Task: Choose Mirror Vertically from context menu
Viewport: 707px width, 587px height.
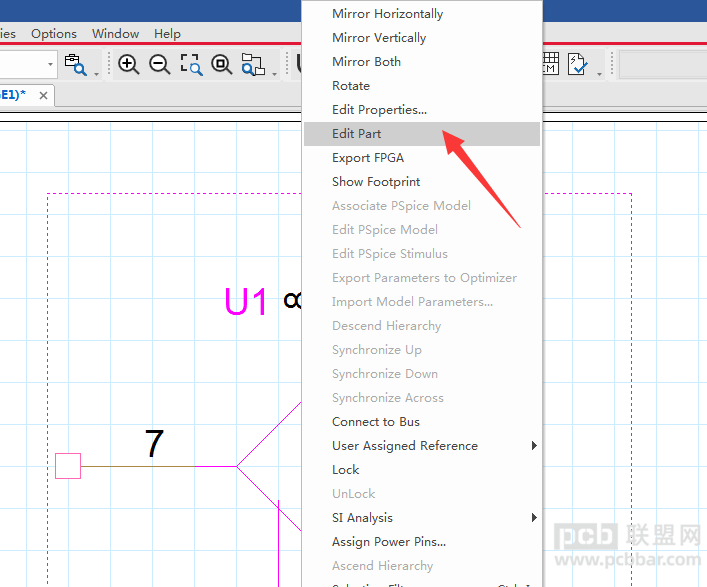Action: pos(422,38)
